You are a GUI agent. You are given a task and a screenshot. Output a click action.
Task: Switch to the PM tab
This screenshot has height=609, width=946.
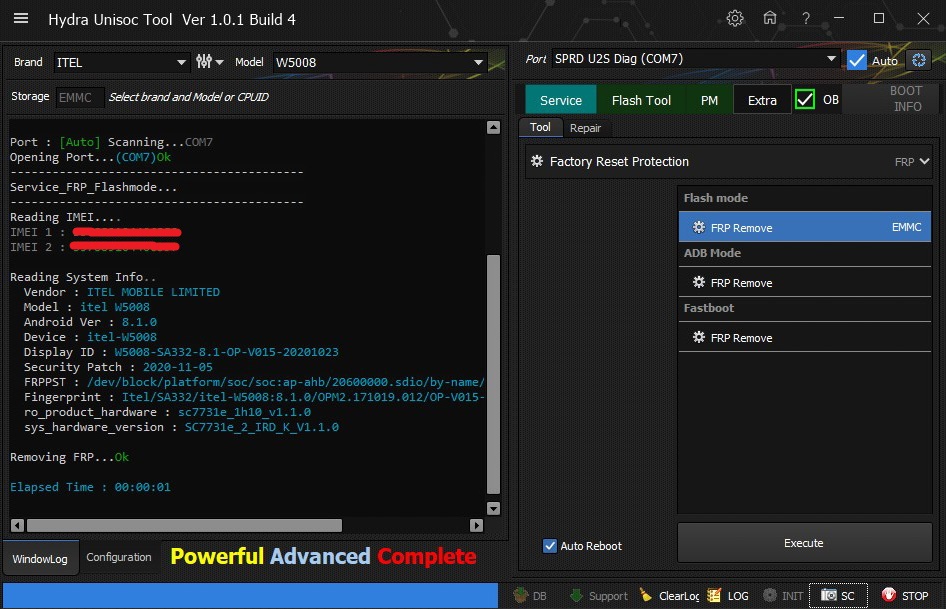click(709, 100)
